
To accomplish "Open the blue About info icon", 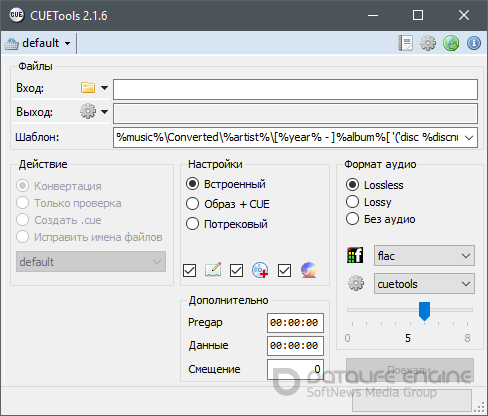I will coord(474,43).
